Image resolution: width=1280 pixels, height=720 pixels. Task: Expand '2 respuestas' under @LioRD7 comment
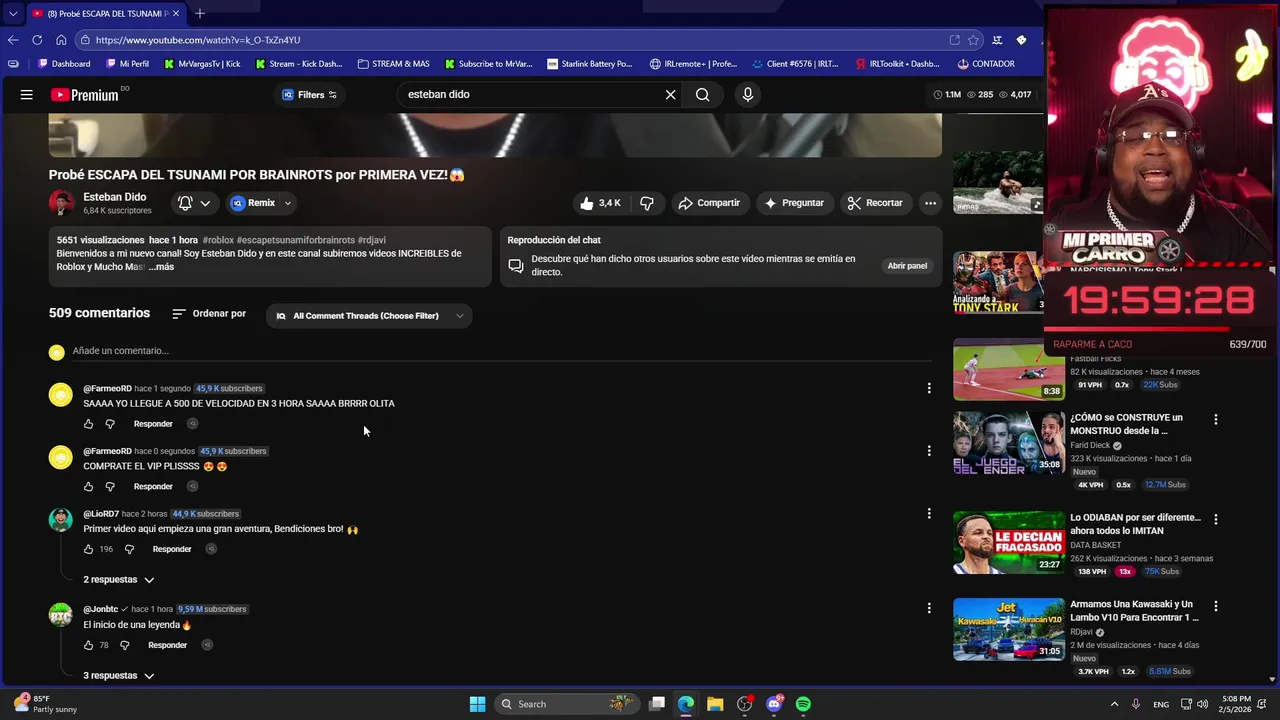pyautogui.click(x=119, y=580)
